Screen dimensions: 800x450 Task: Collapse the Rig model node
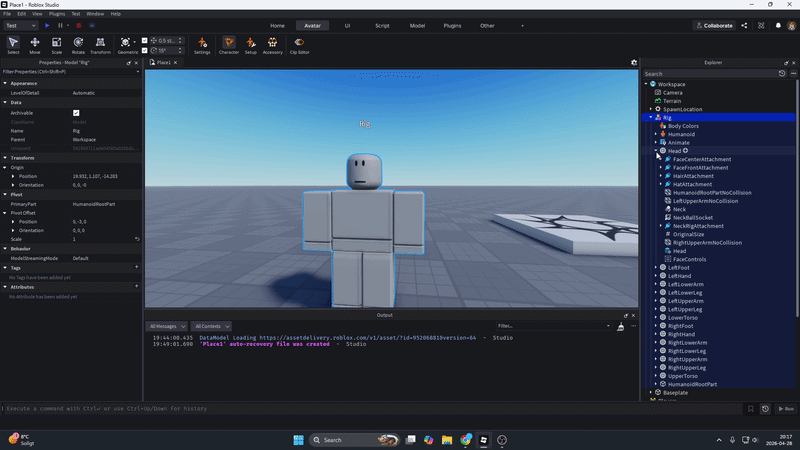(x=651, y=117)
